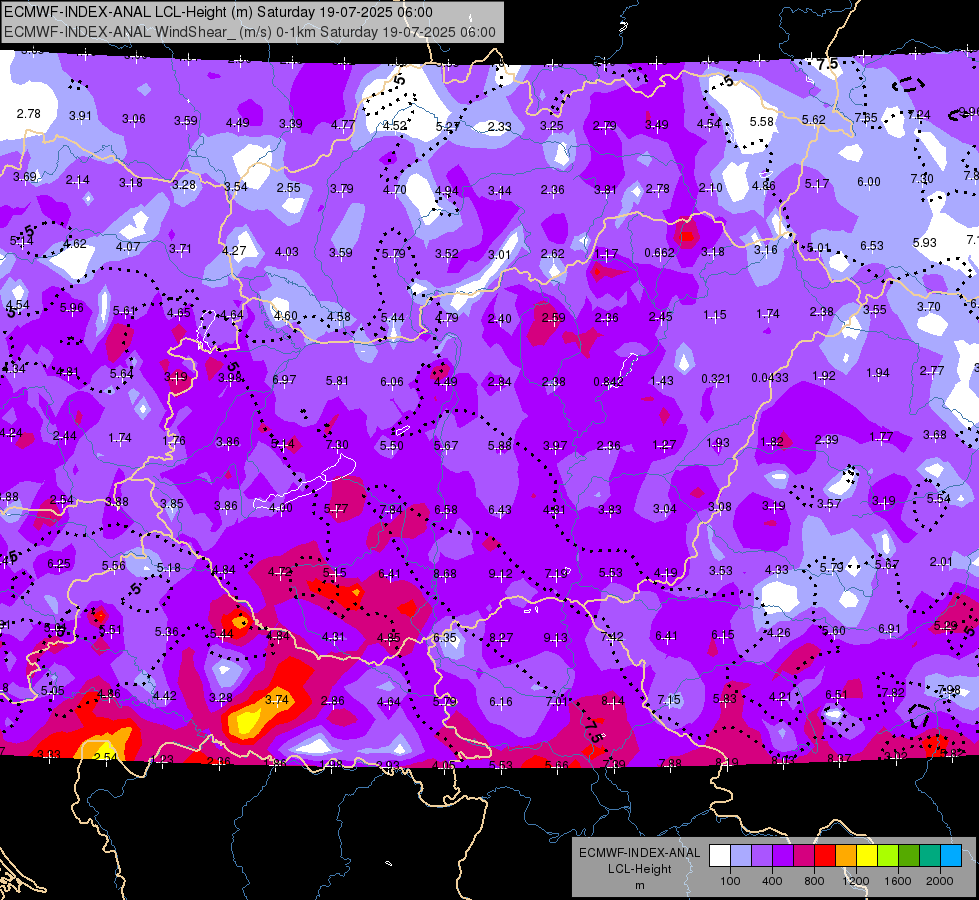979x900 pixels.
Task: Click the wind shear value '4.72'
Action: (280, 571)
